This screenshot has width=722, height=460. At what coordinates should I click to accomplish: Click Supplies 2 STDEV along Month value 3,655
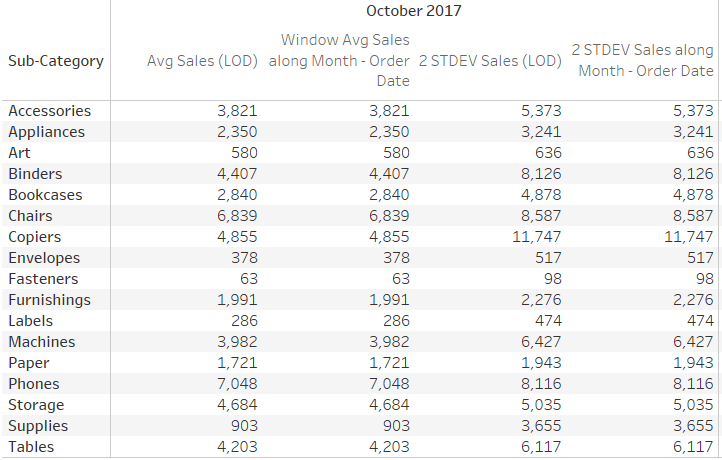(693, 426)
